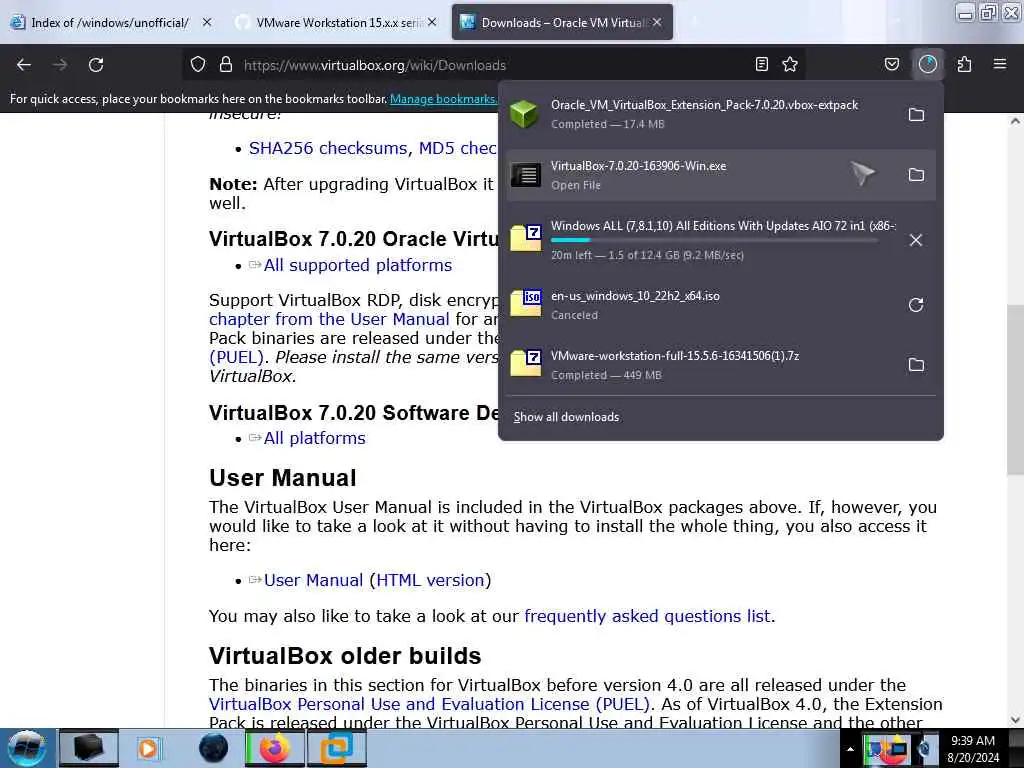This screenshot has width=1024, height=768.
Task: Open the Firefox hamburger menu
Action: pos(1000,65)
